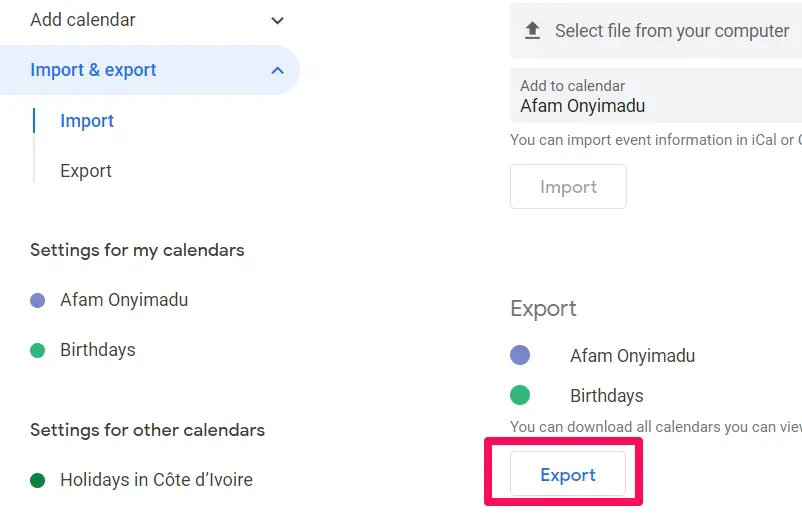Select the Import submenu item

click(87, 121)
